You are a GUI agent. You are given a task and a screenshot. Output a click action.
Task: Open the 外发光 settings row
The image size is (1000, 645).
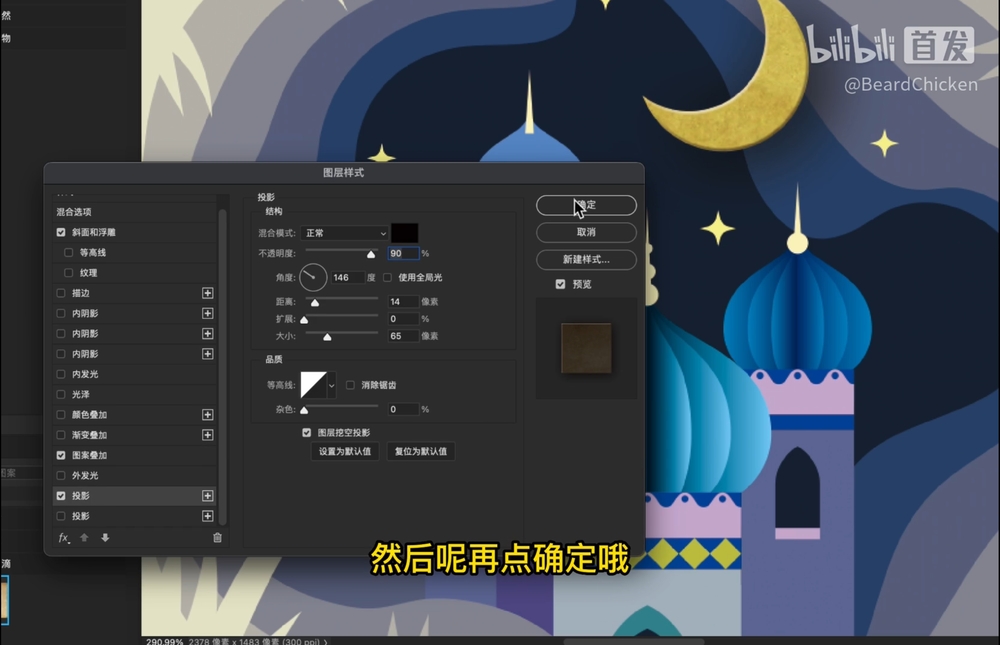click(135, 476)
